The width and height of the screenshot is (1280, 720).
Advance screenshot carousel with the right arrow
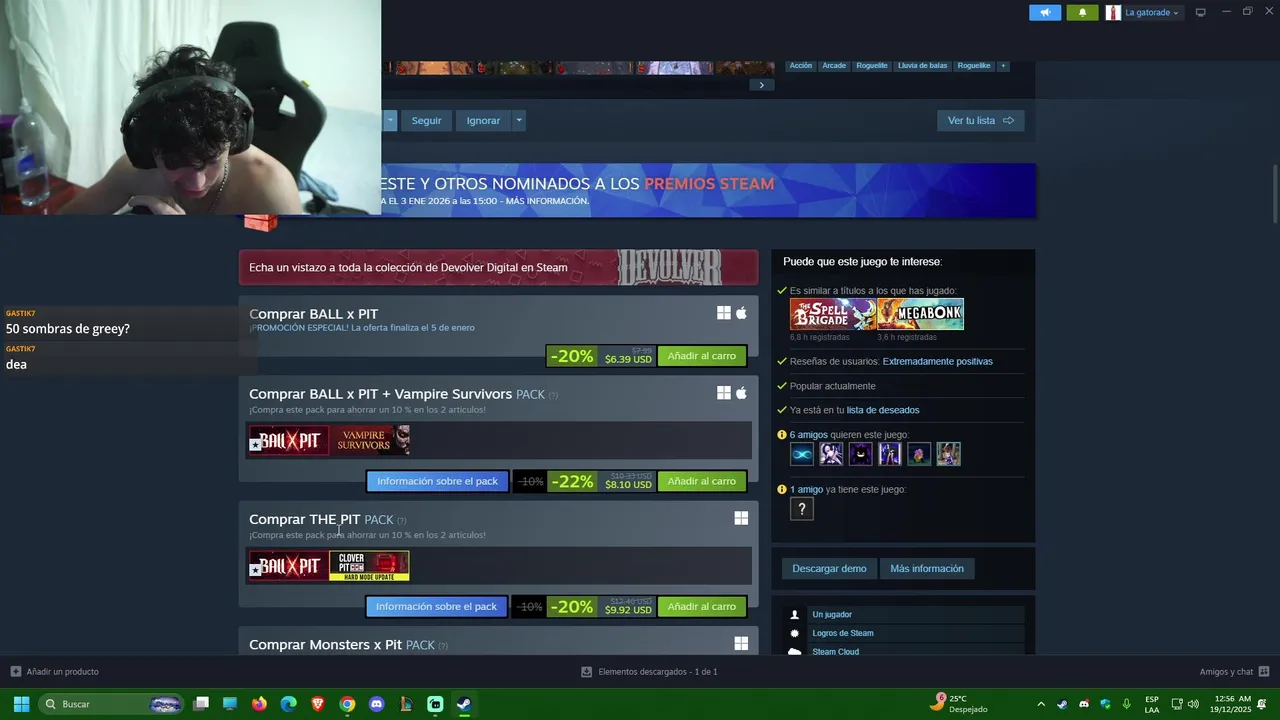[761, 84]
